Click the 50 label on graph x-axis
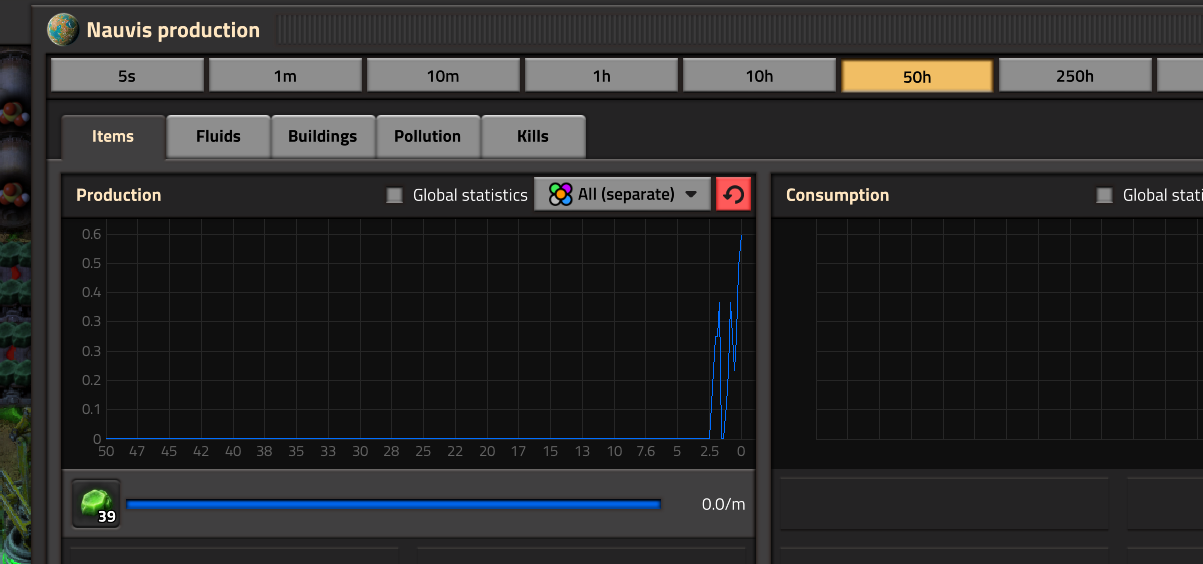 [106, 452]
